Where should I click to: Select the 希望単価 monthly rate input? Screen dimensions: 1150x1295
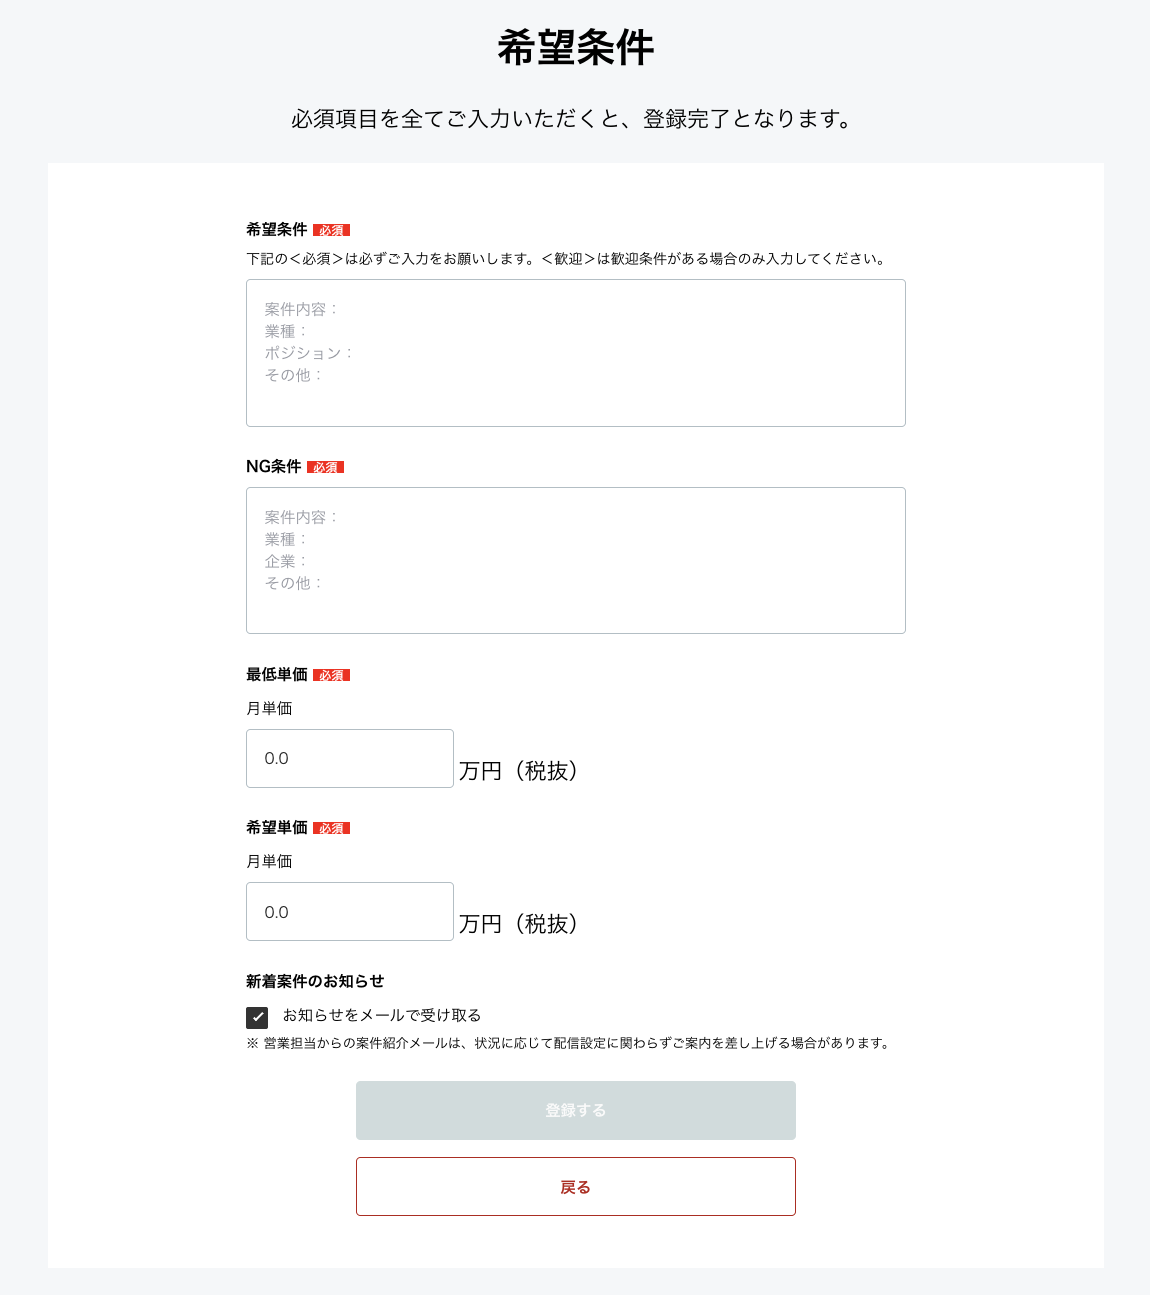pyautogui.click(x=349, y=911)
